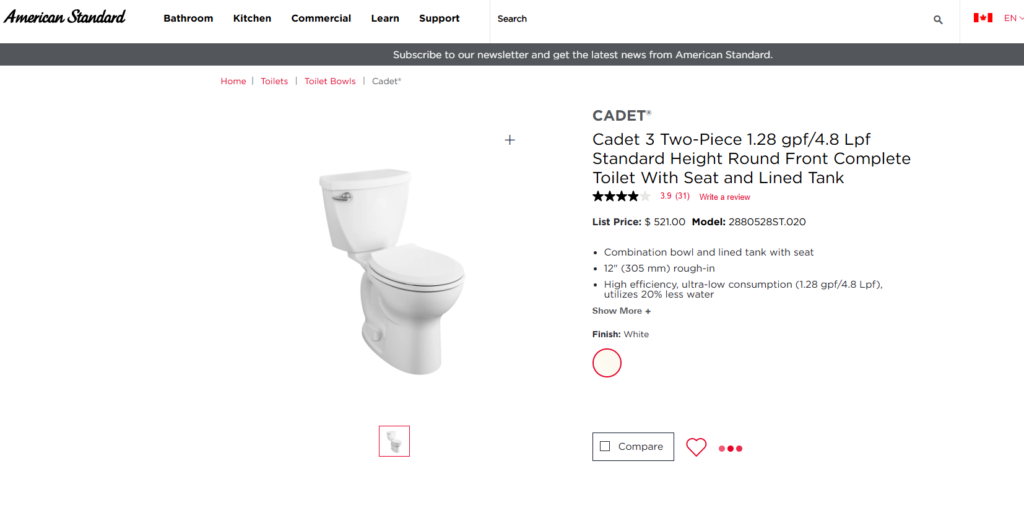Tick the Compare checkbox
The height and width of the screenshot is (521, 1024).
pyautogui.click(x=605, y=447)
